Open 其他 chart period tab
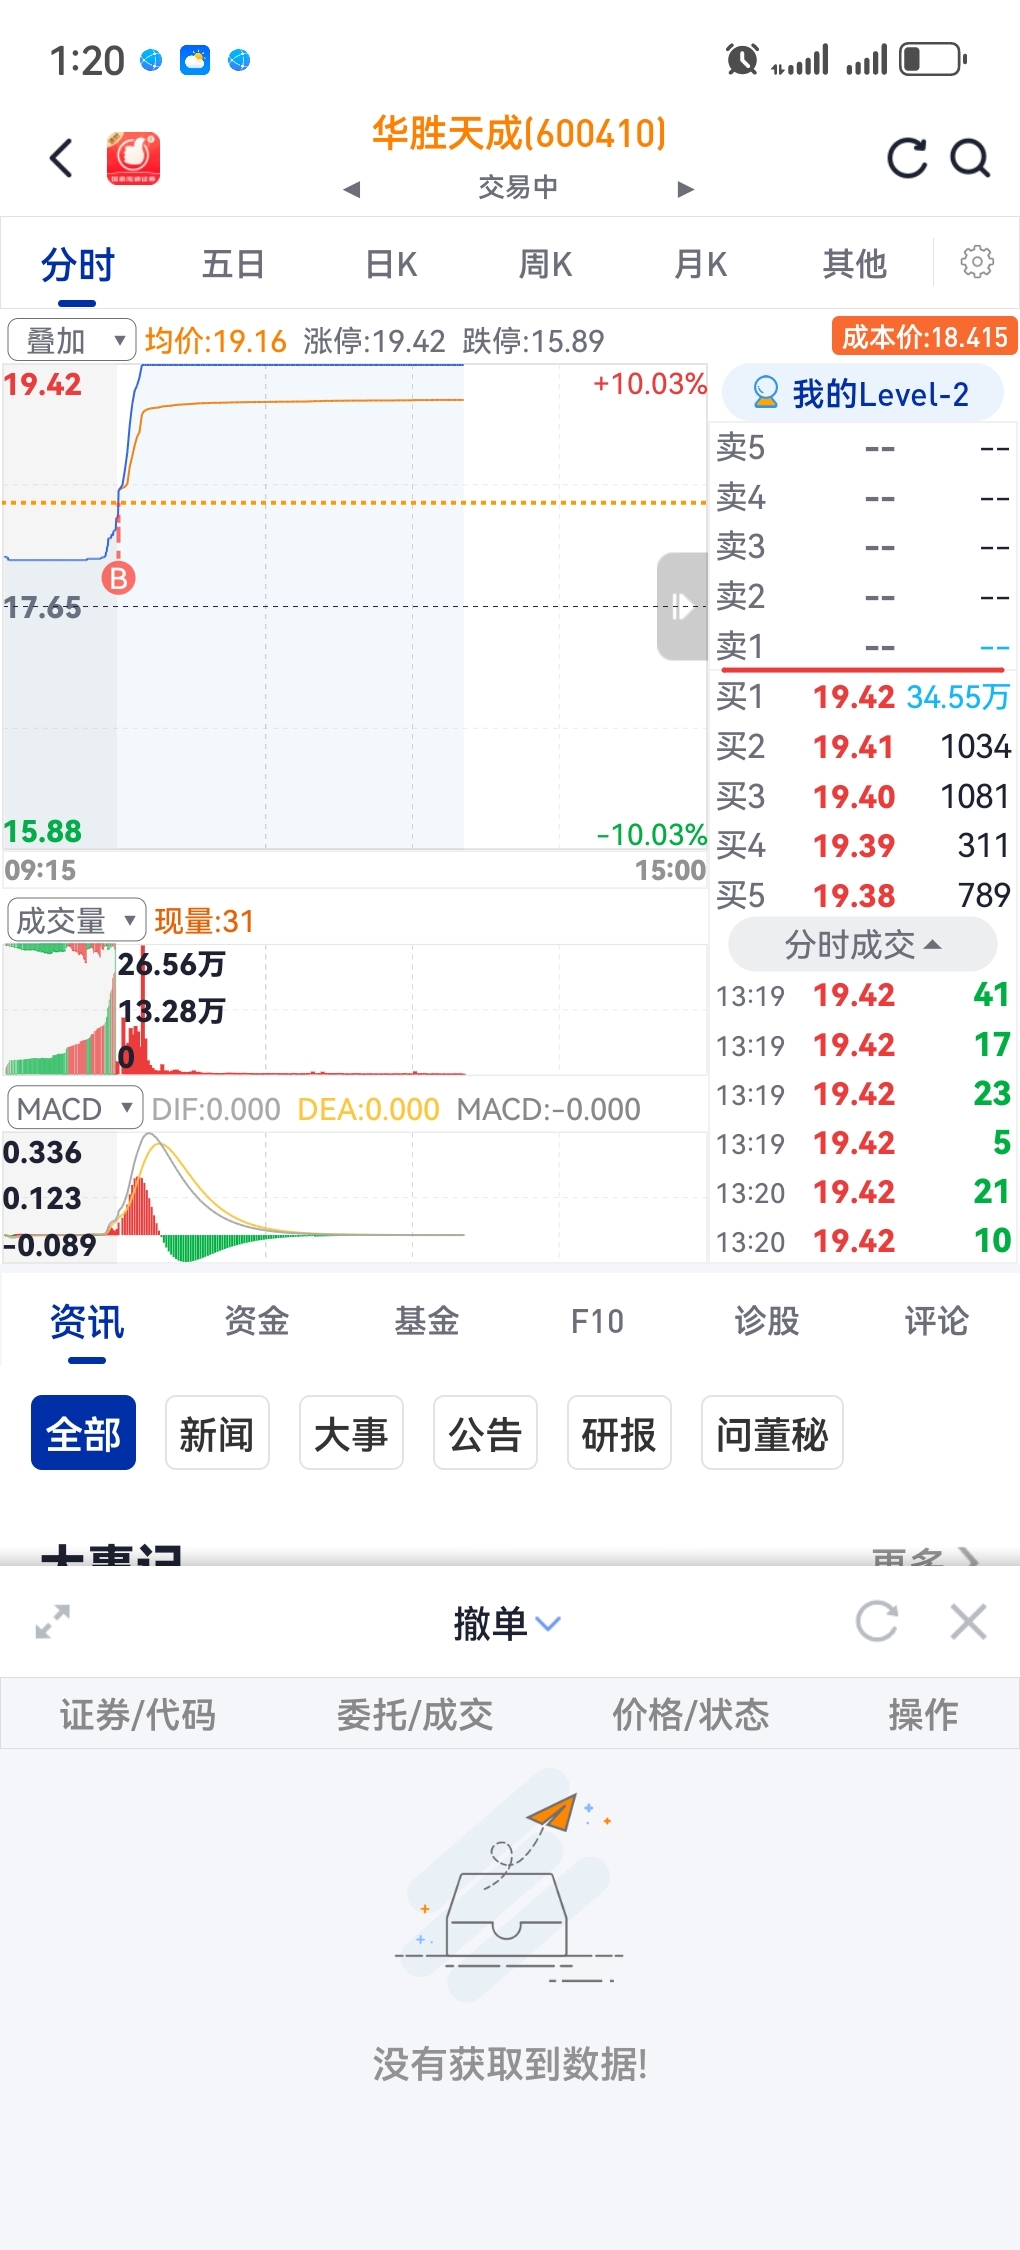Viewport: 1020px width, 2250px height. coord(854,264)
